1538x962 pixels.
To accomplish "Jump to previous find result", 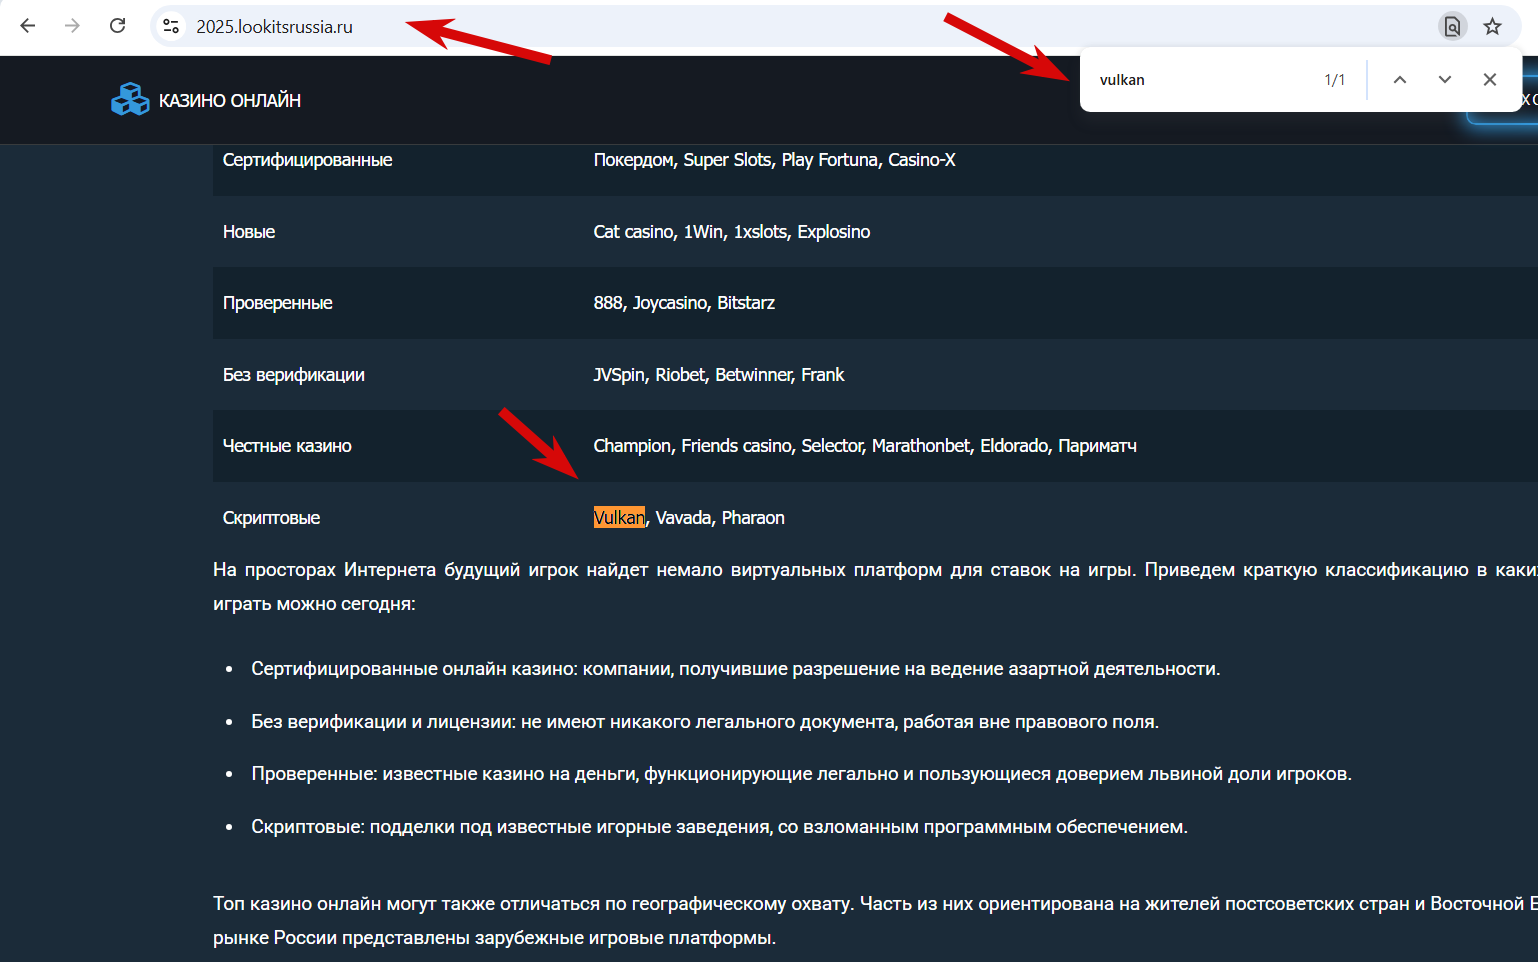I will tap(1400, 80).
